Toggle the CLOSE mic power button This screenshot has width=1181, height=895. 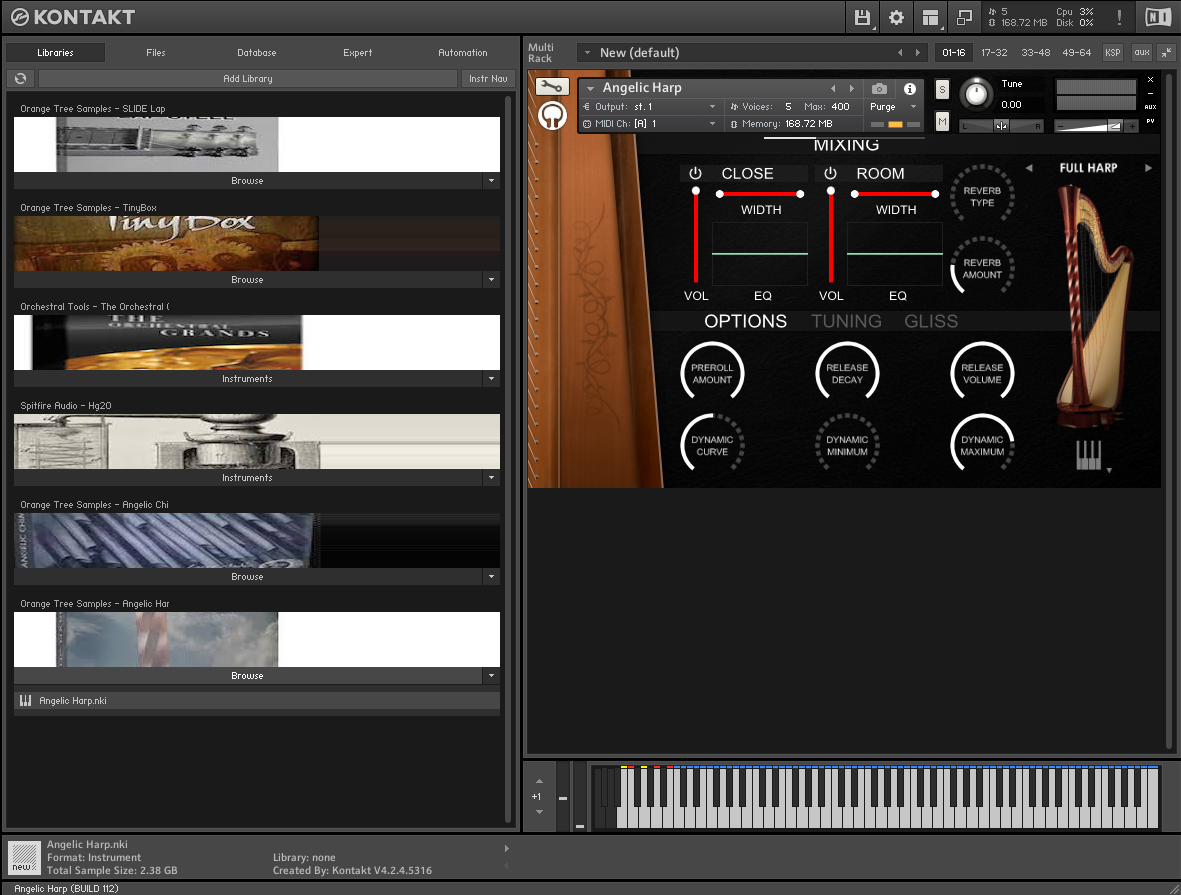point(695,173)
